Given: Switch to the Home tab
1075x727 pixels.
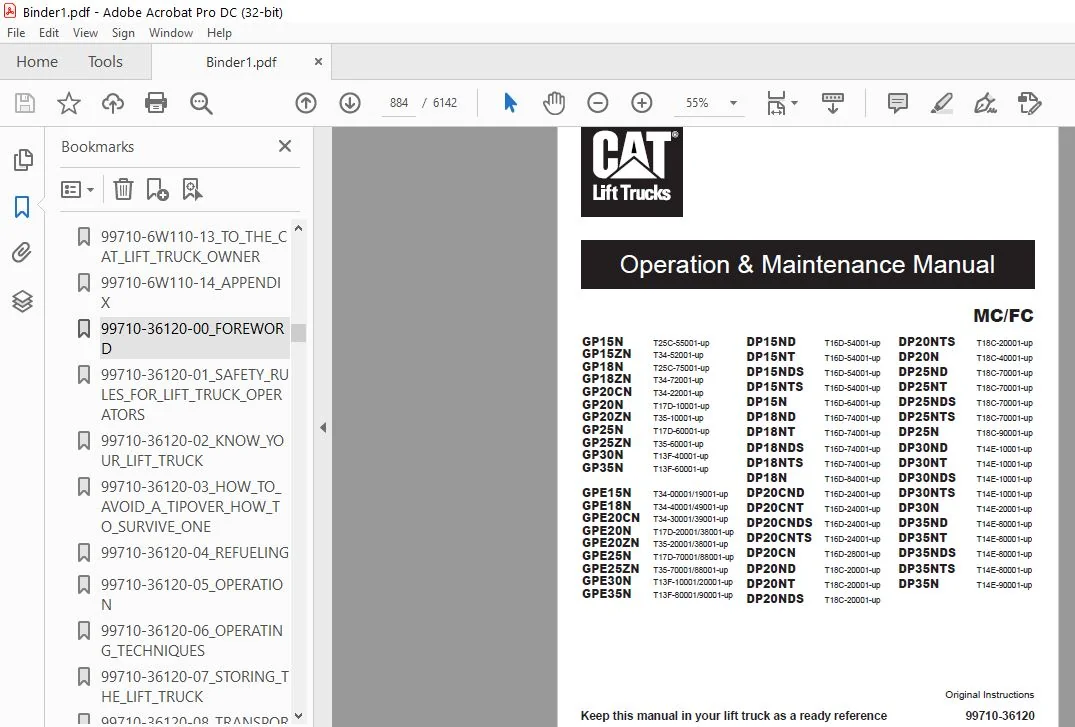Looking at the screenshot, I should (x=37, y=62).
